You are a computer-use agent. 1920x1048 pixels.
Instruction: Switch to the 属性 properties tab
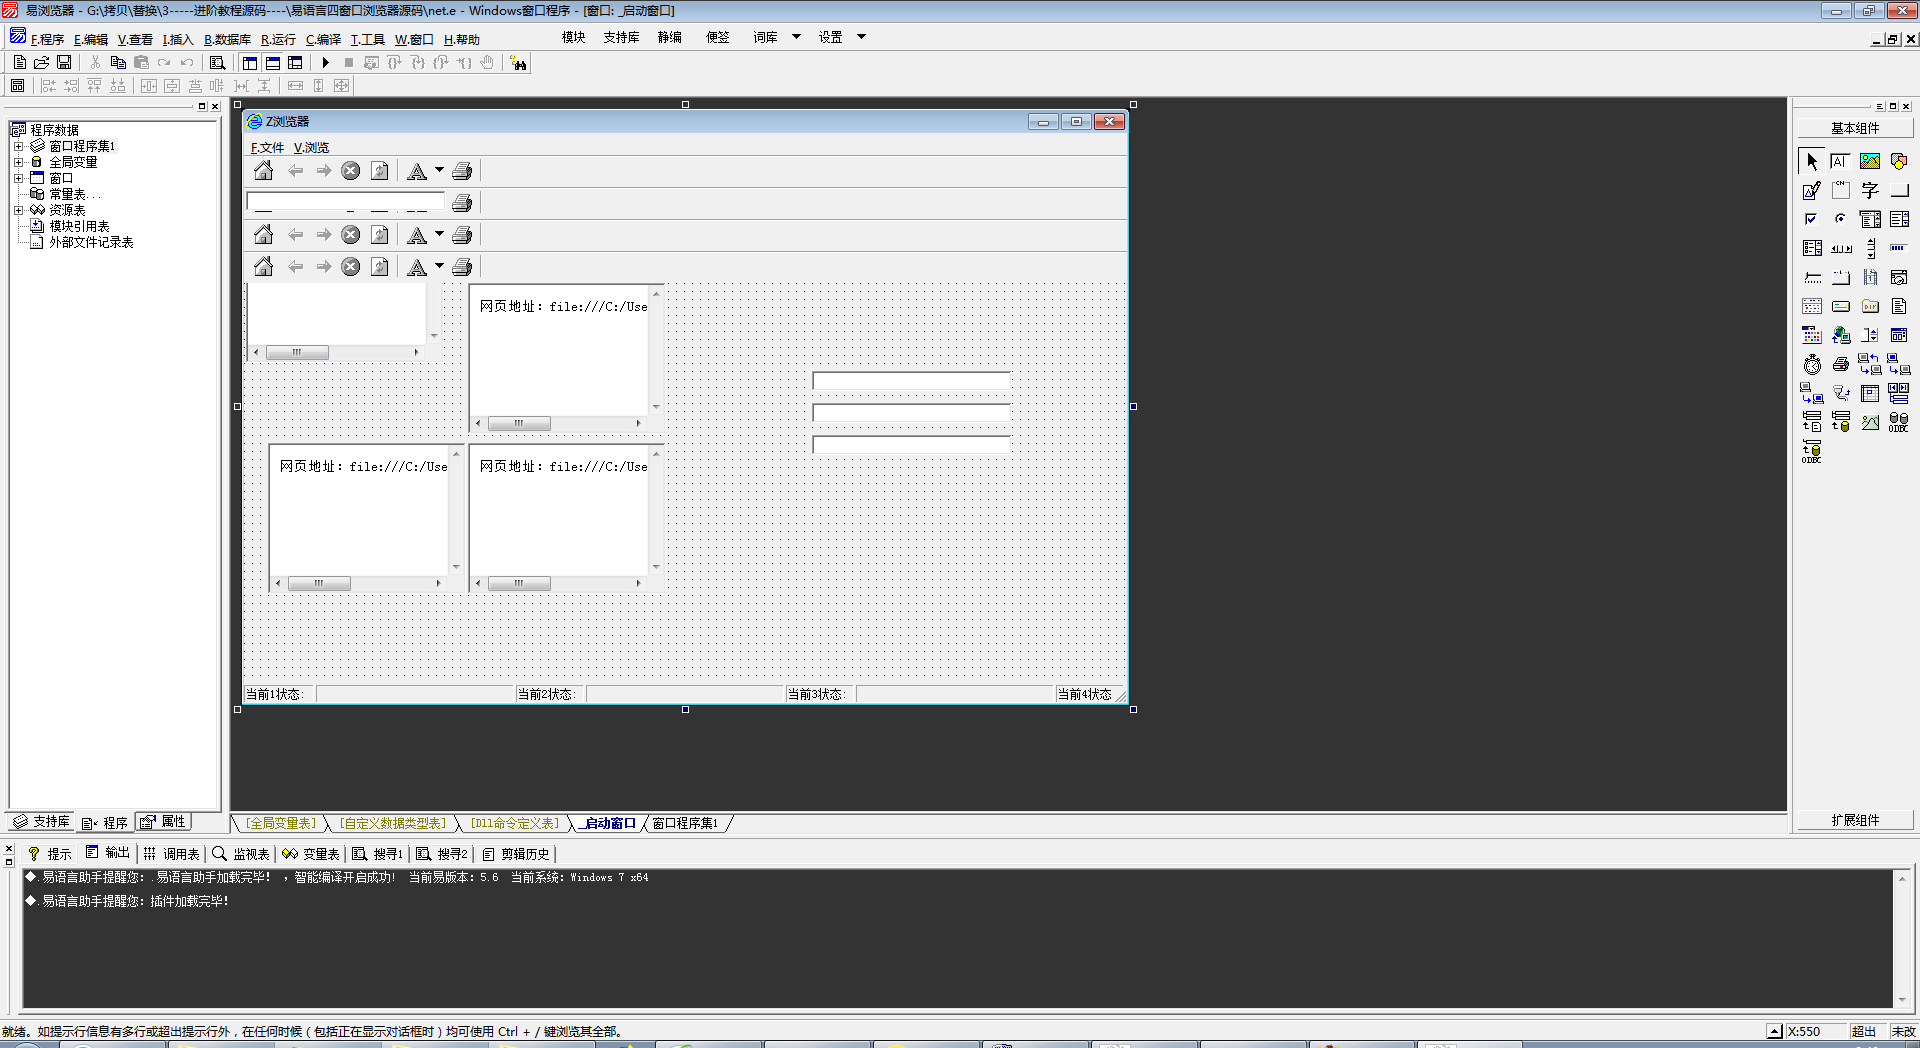164,822
